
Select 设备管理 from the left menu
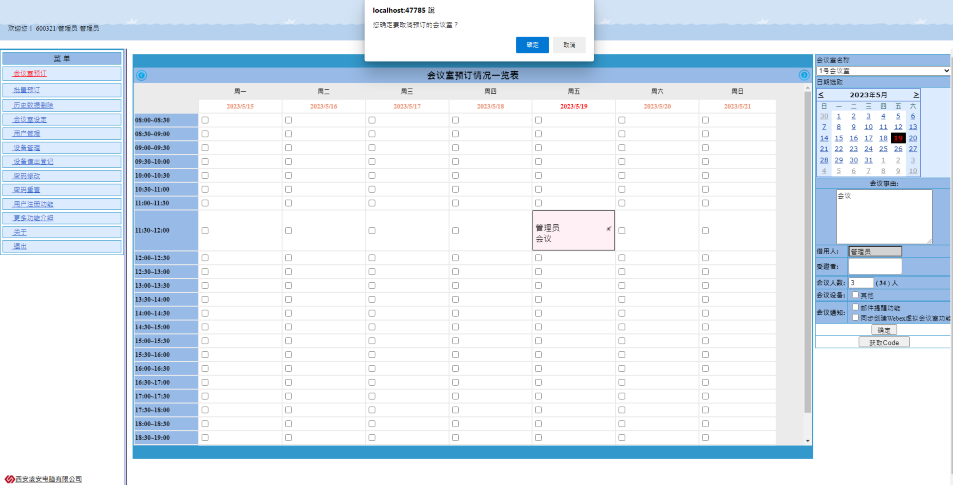[27, 147]
